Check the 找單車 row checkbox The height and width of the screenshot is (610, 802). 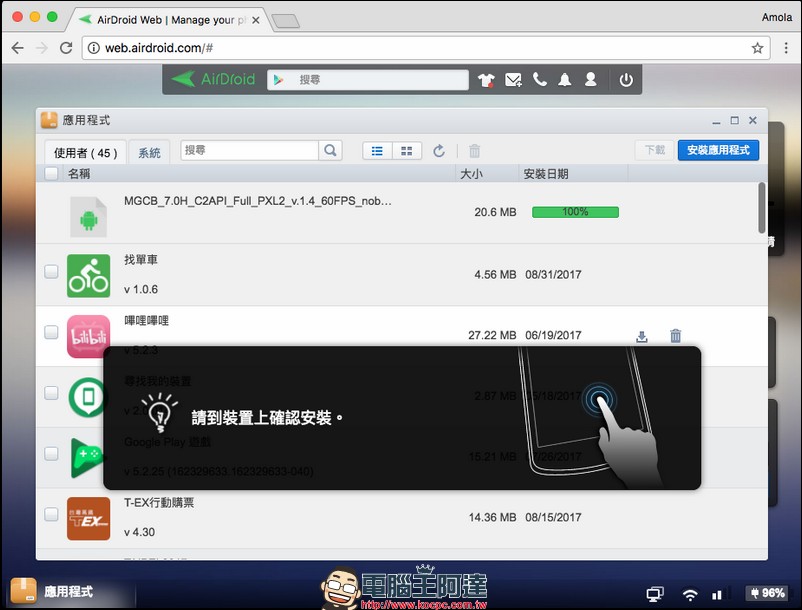click(51, 271)
